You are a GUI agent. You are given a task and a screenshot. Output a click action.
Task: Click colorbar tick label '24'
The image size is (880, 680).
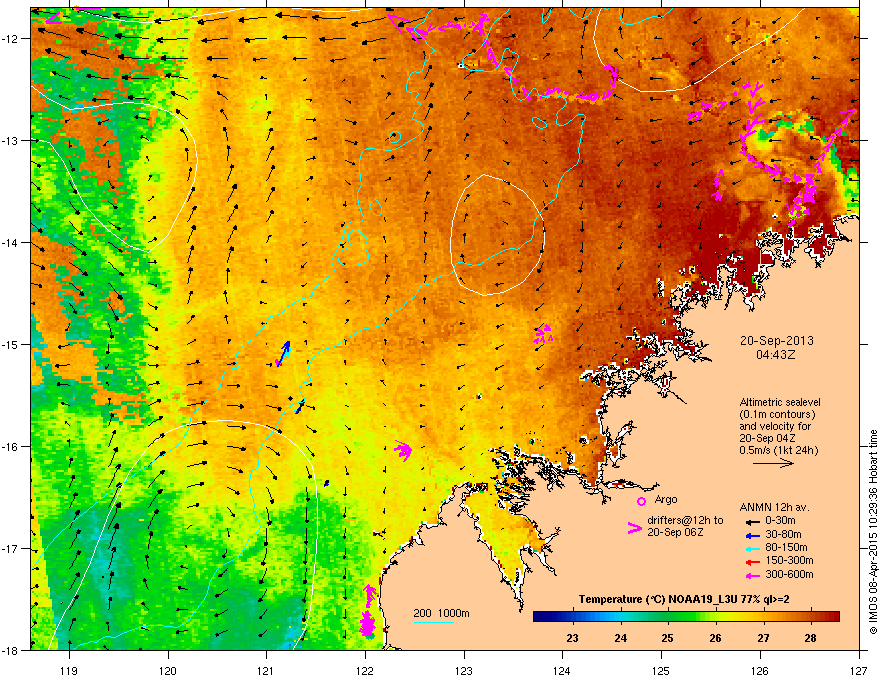(x=620, y=638)
